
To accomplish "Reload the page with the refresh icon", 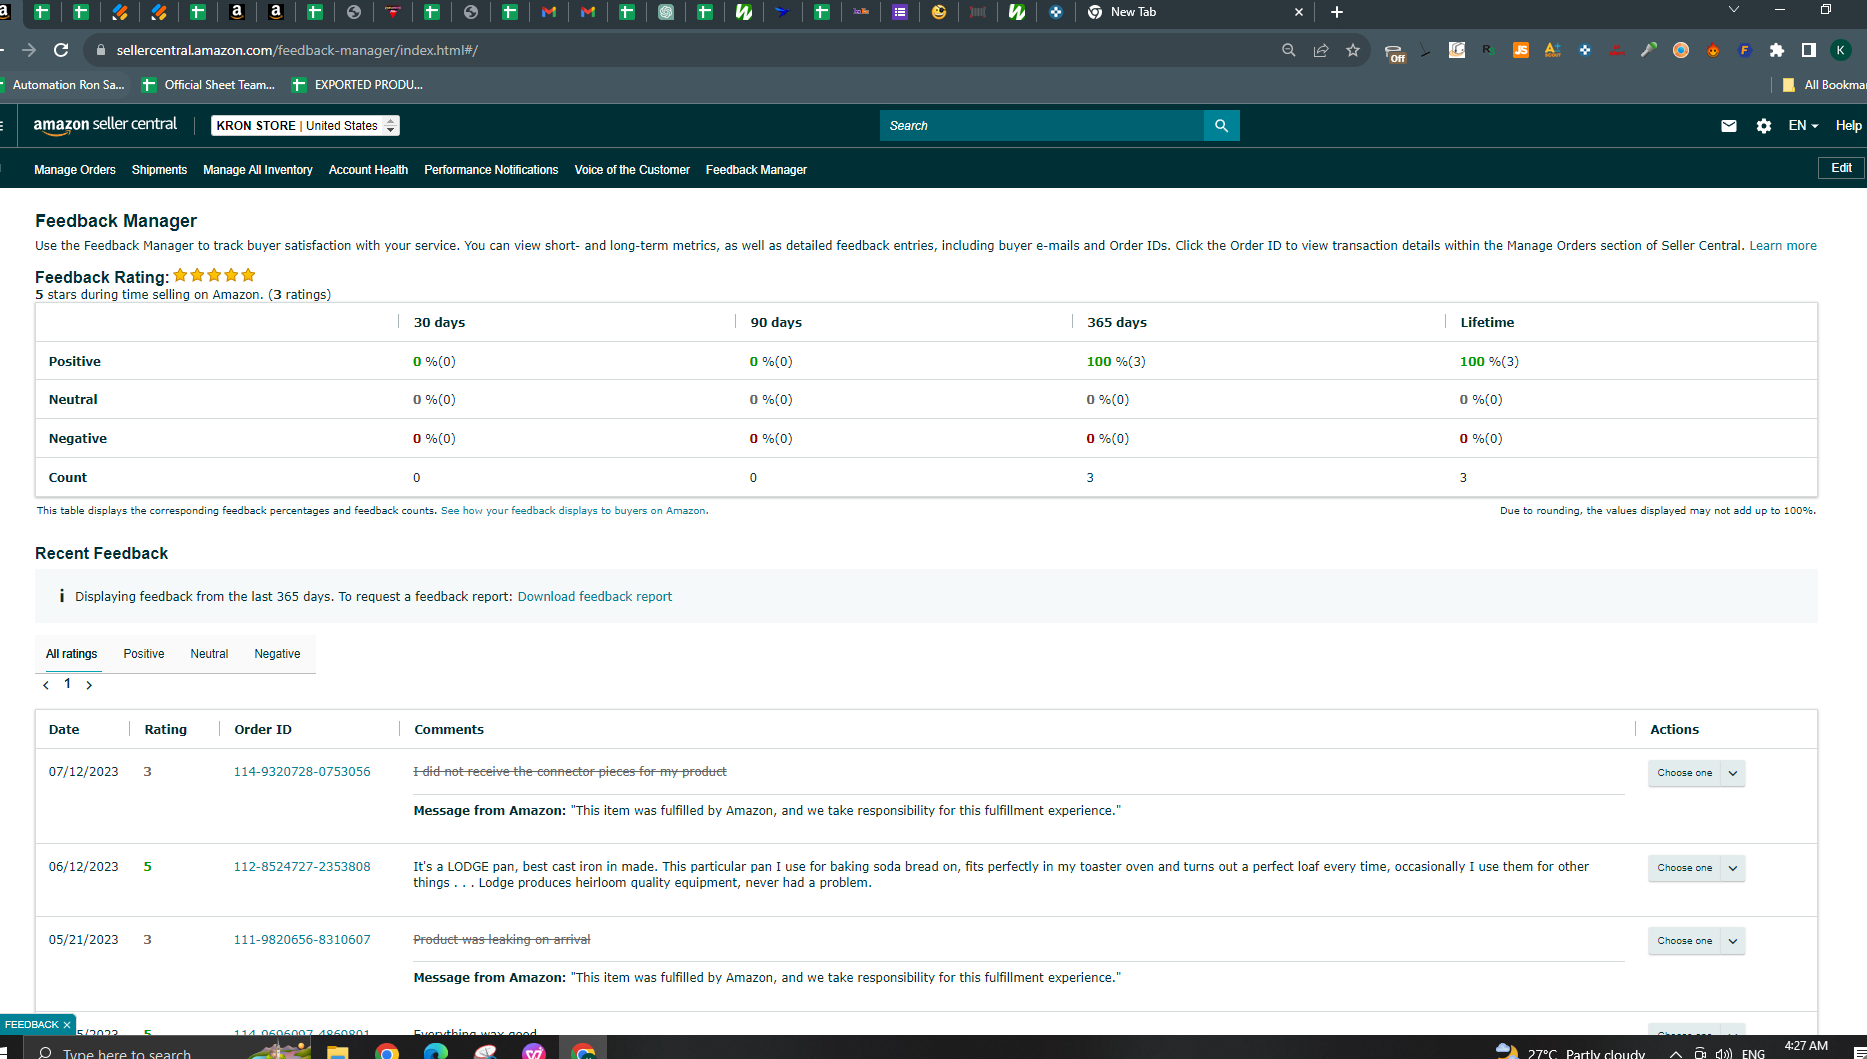I will click(61, 50).
